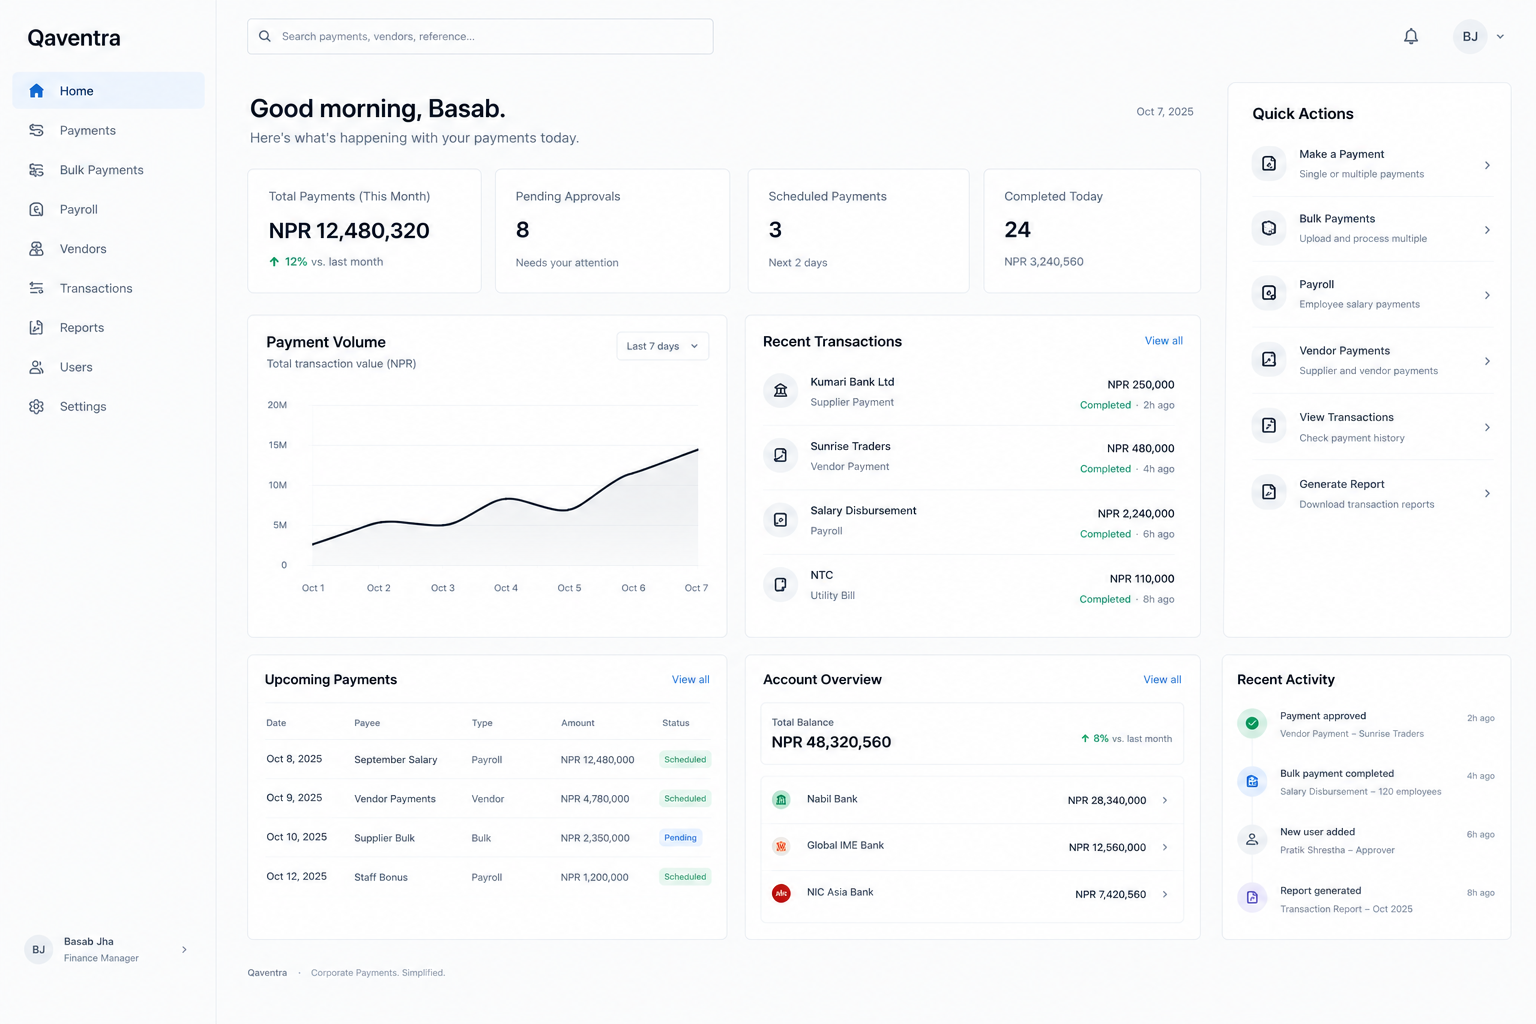The width and height of the screenshot is (1536, 1024).
Task: Go to the Home menu item
Action: click(108, 91)
